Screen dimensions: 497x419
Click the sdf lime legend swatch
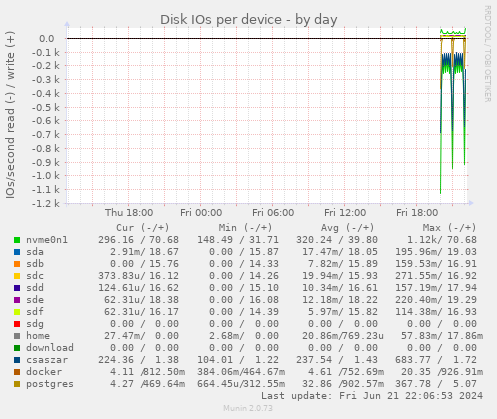click(x=17, y=312)
